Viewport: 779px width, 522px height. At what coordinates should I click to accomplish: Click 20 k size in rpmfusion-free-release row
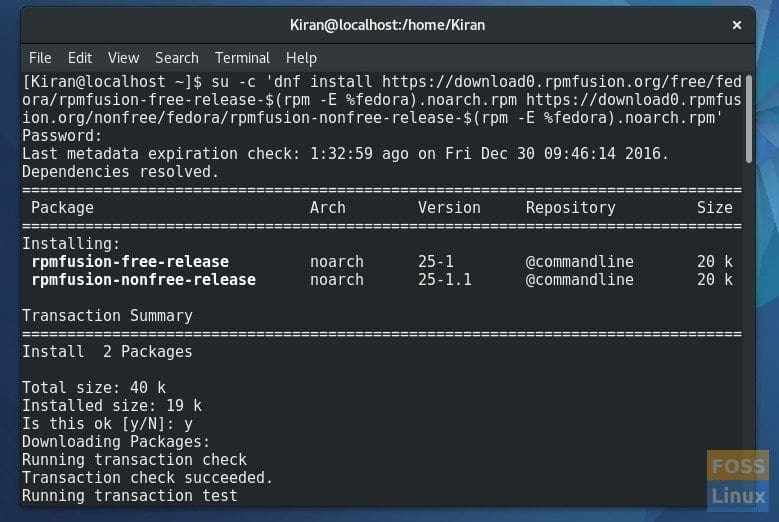pos(714,262)
